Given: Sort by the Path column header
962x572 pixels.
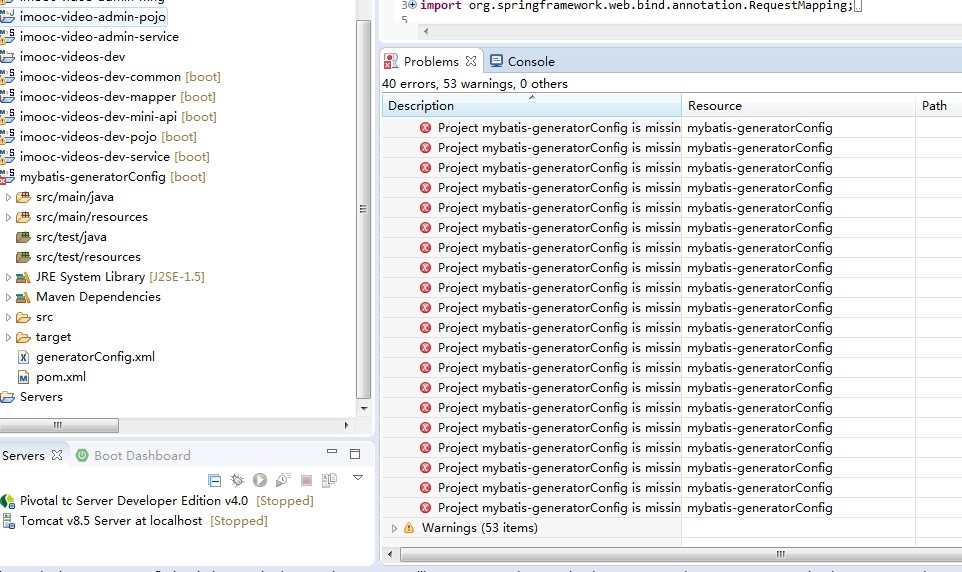Looking at the screenshot, I should pyautogui.click(x=939, y=106).
